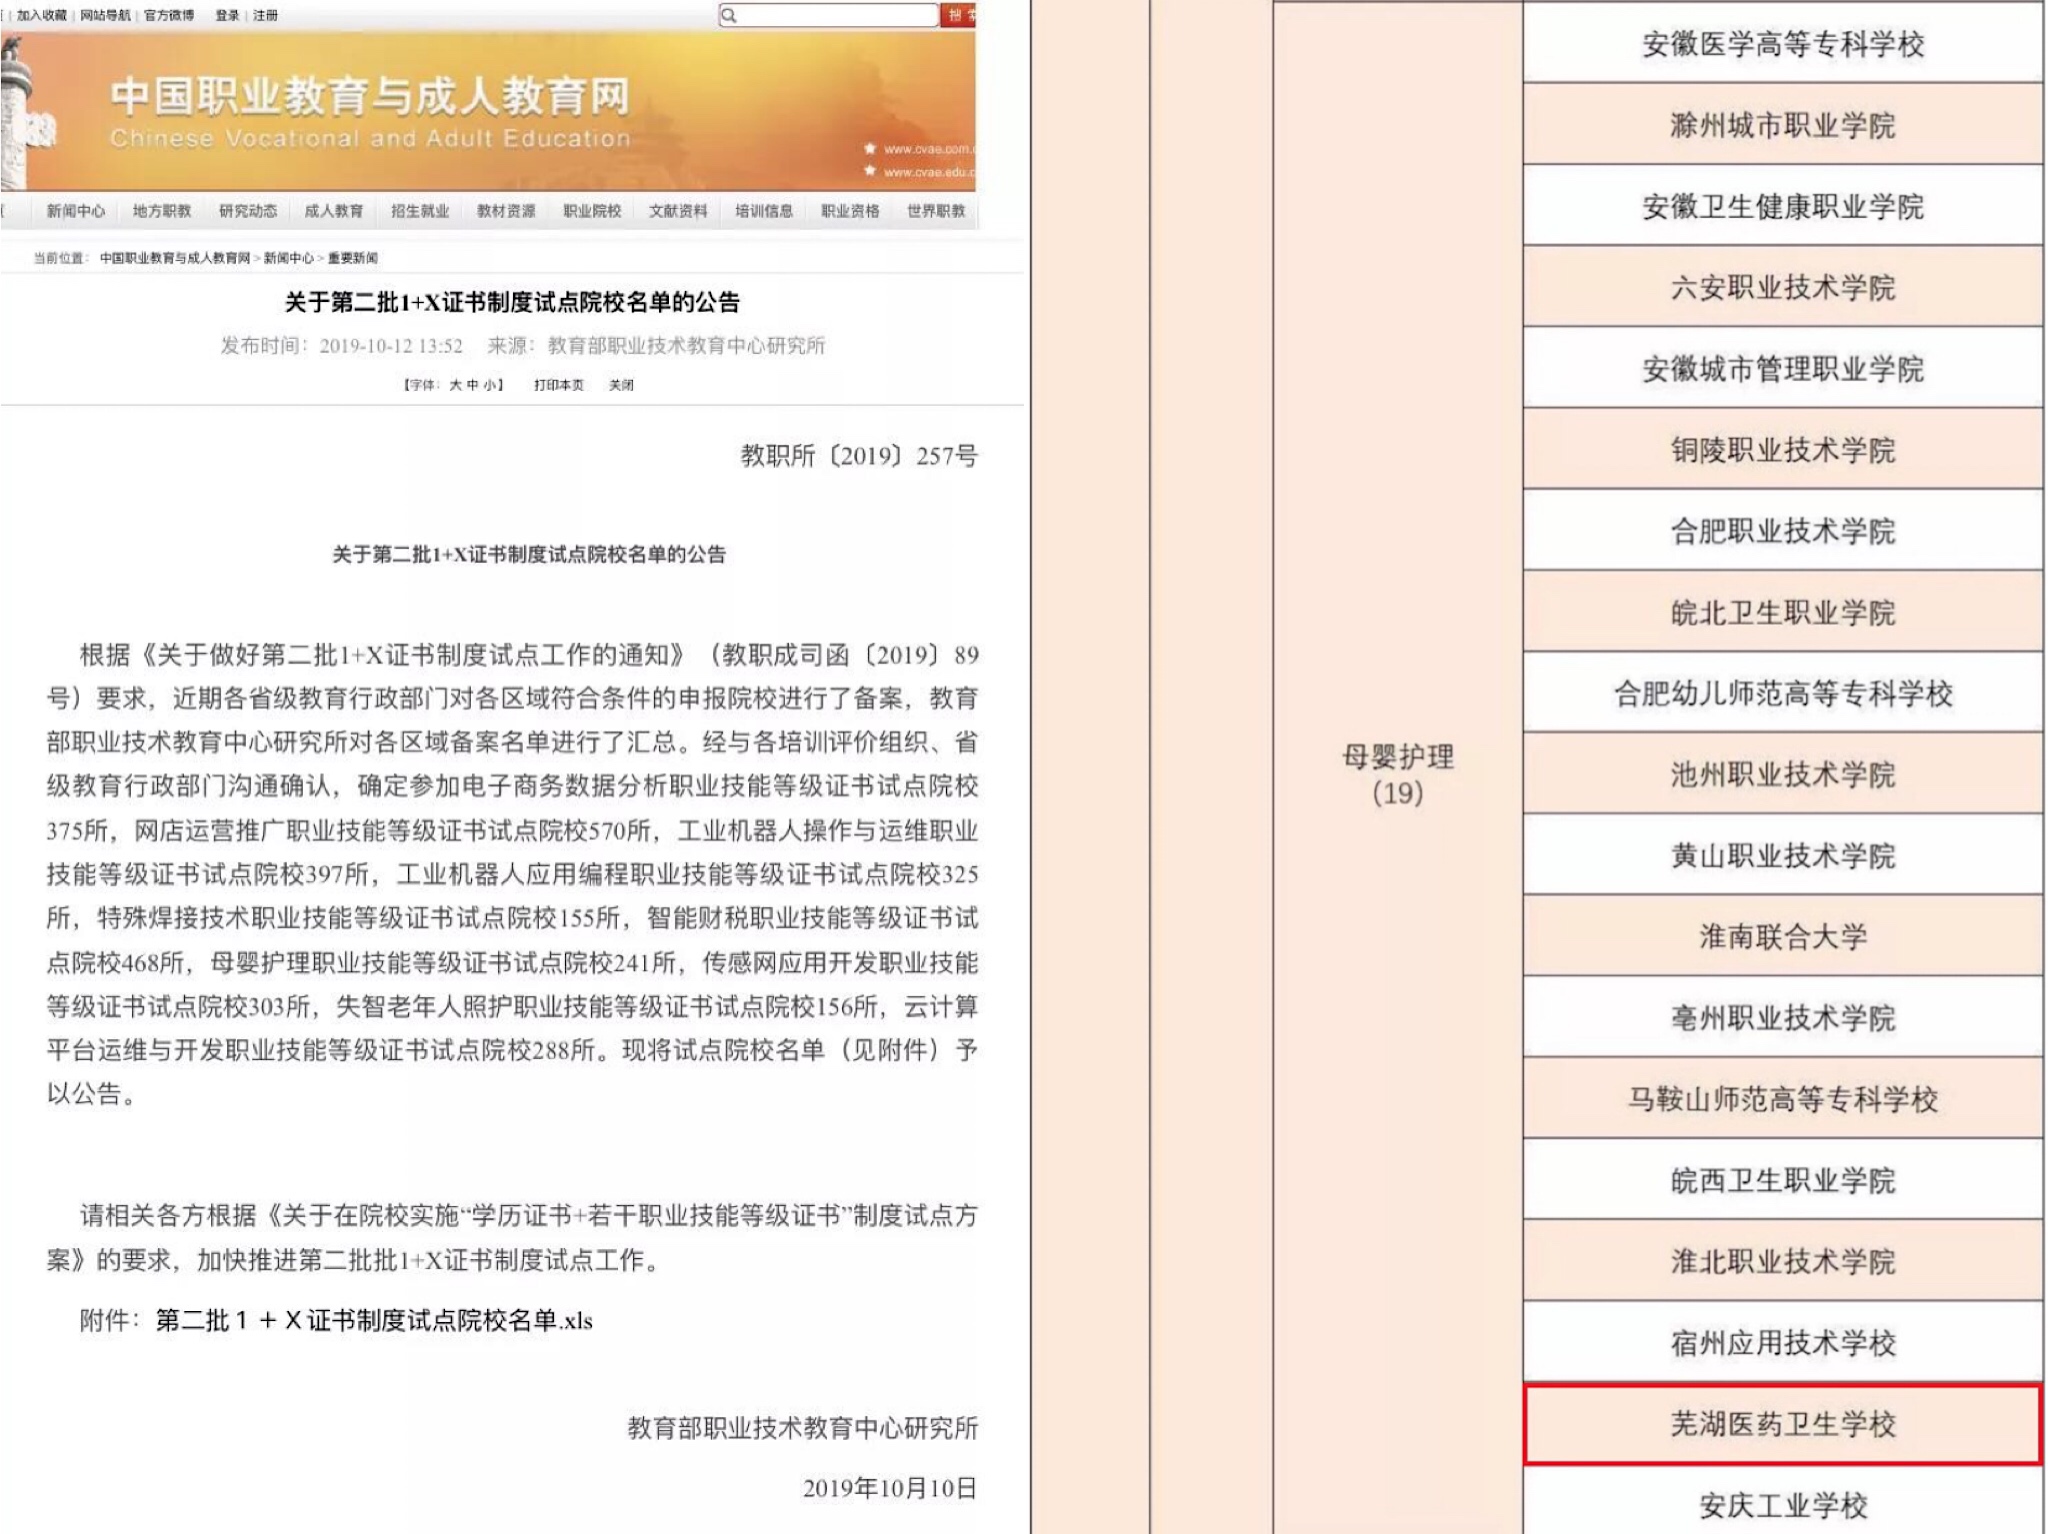Open the 职业资格 navigation menu item

pyautogui.click(x=850, y=211)
